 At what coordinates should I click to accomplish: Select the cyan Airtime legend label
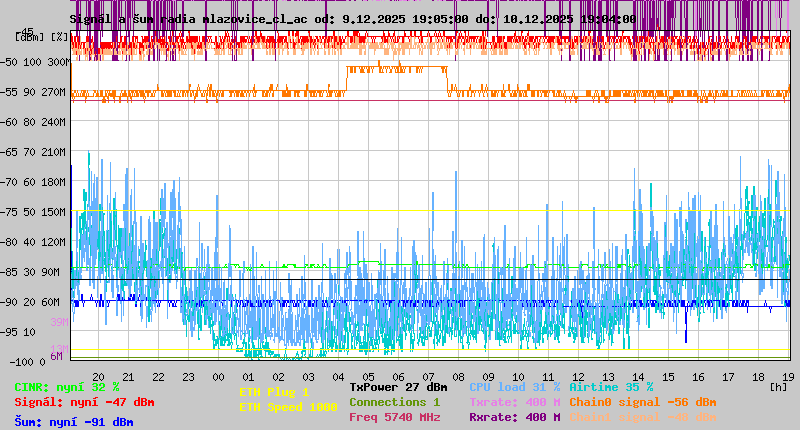pyautogui.click(x=611, y=387)
